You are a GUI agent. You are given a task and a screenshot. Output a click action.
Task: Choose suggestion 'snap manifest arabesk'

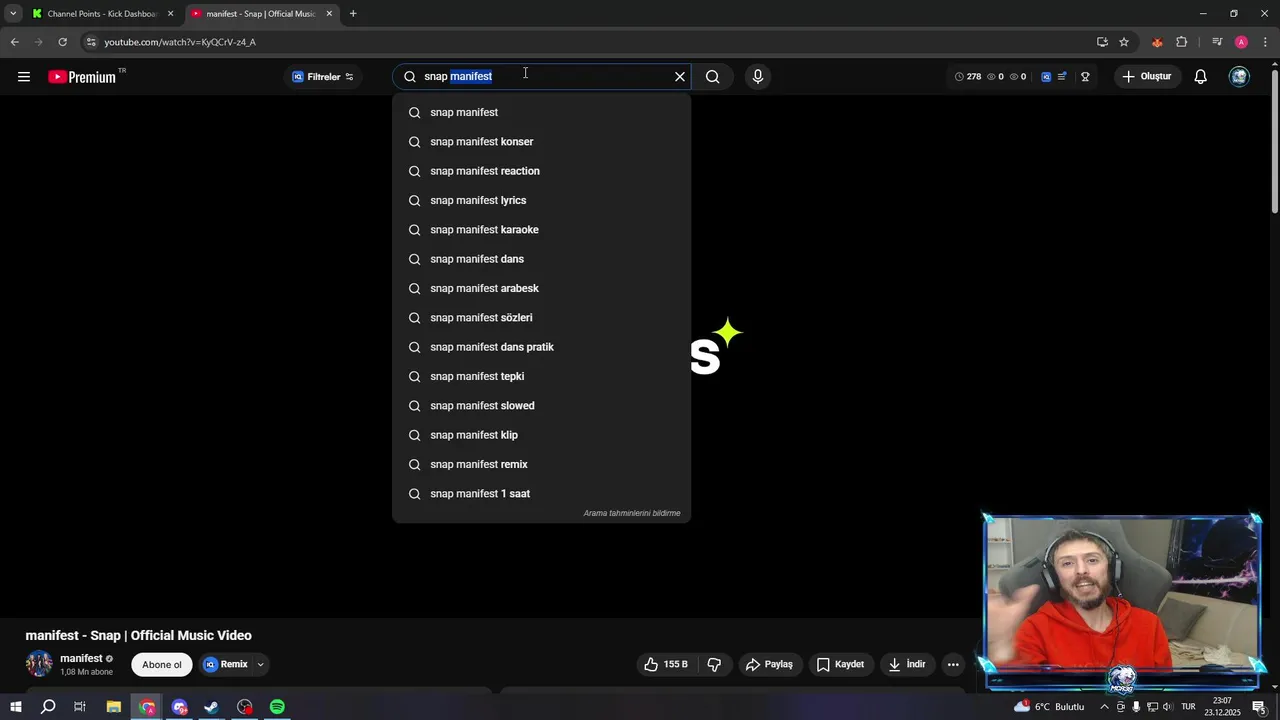click(x=541, y=288)
